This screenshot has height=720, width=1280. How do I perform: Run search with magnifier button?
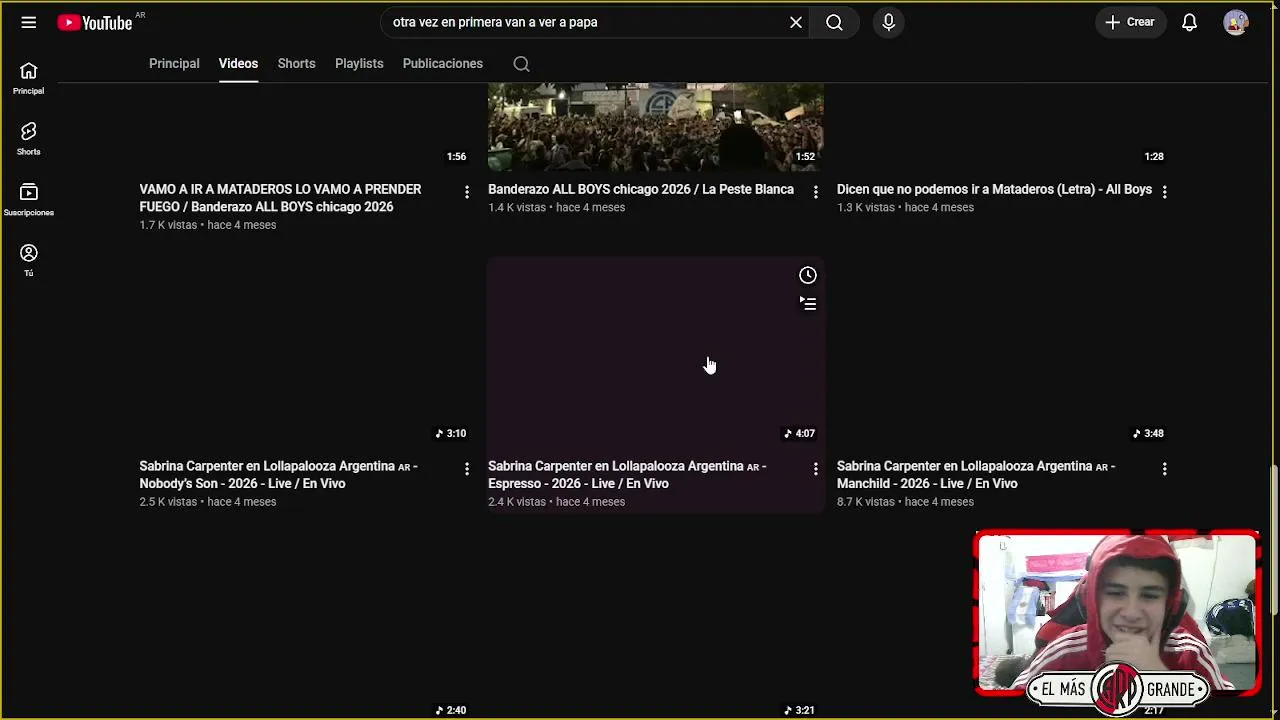(834, 22)
